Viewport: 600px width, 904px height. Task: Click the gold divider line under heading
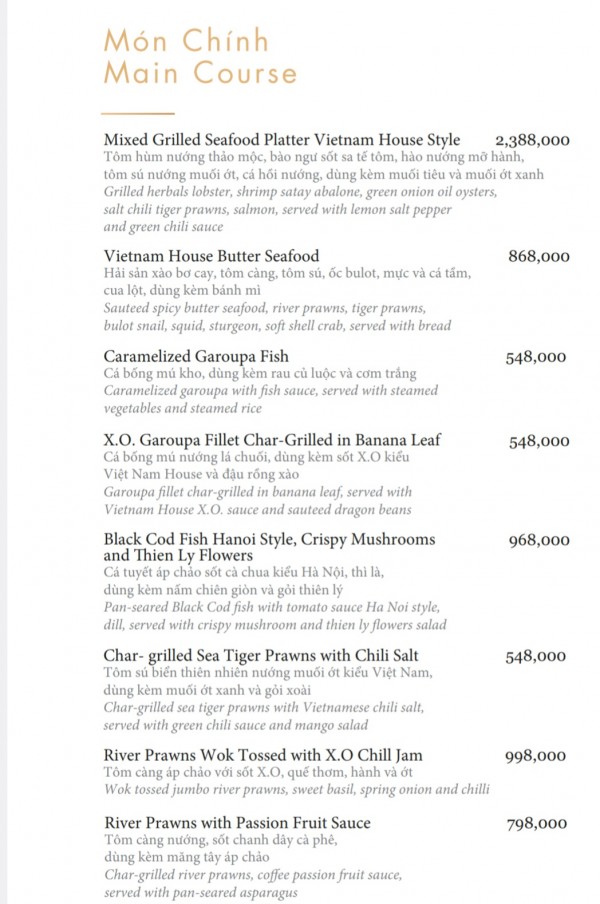(x=139, y=113)
